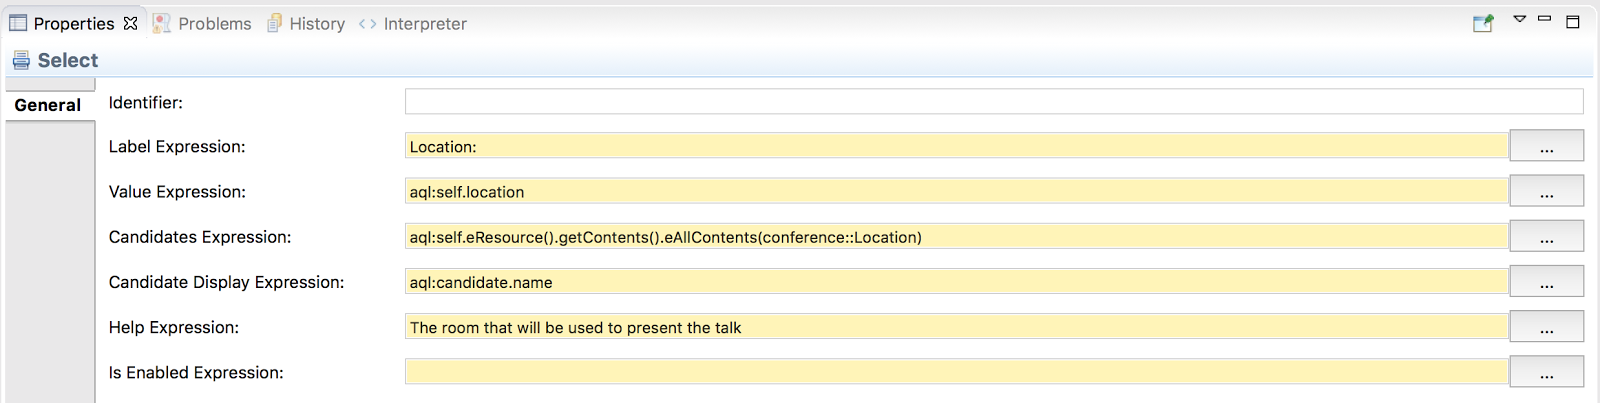Open expression editor for Label Expression
Screen dimensions: 1600x403
[1546, 146]
